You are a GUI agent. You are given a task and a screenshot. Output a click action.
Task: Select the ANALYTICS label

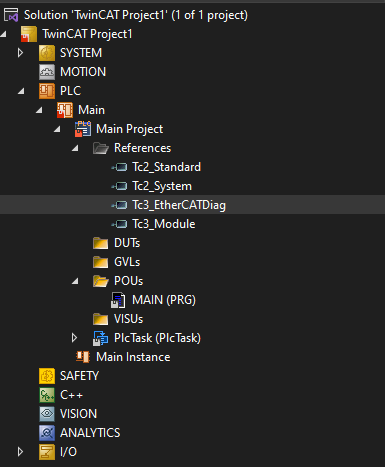(90, 433)
